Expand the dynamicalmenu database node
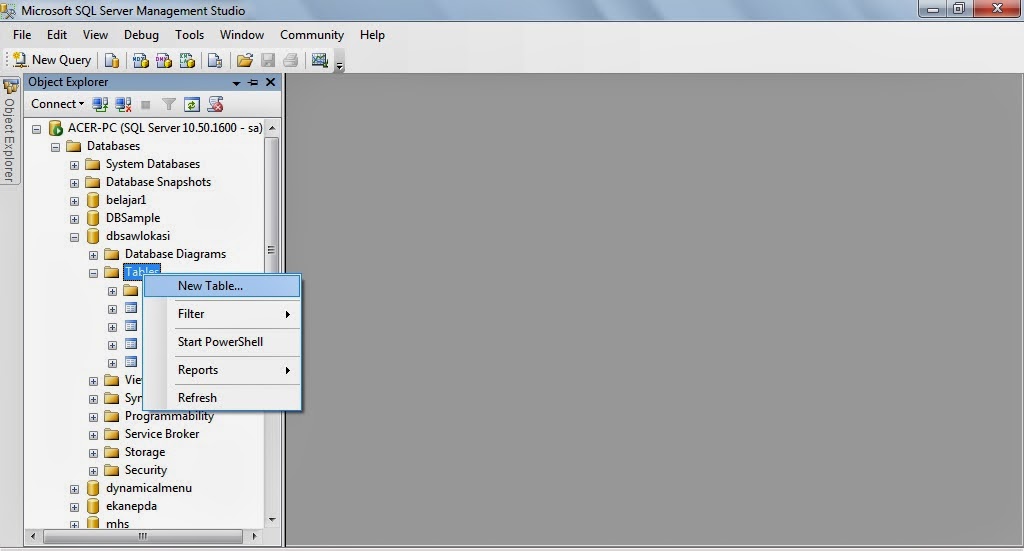The image size is (1024, 551). (74, 489)
